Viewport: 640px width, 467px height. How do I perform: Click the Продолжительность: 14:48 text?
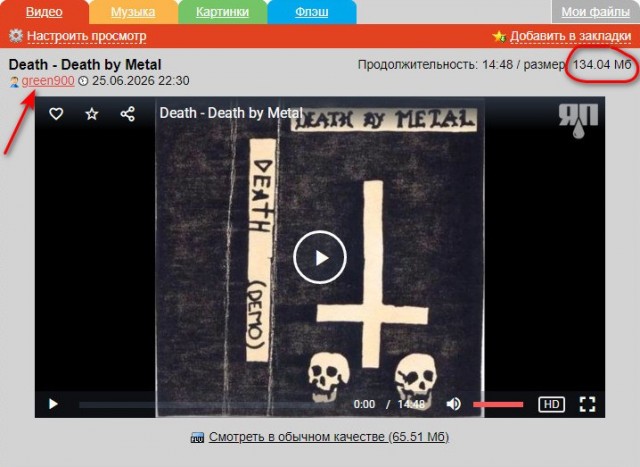coord(435,64)
